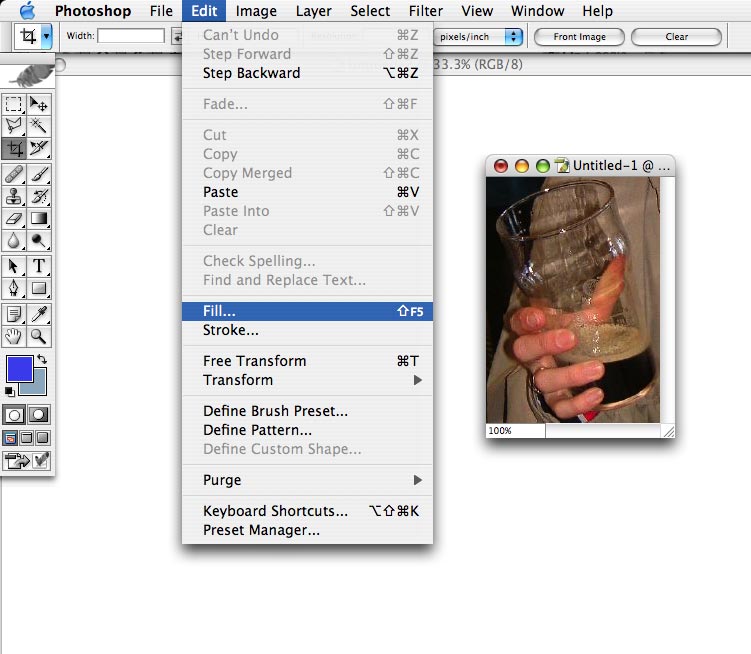Select the Gradient tool

point(39,218)
